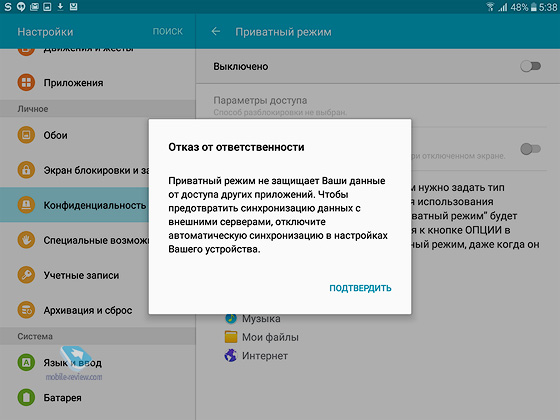Click the lock screen padlock icon
Viewport: 560px width, 420px height.
click(26, 170)
